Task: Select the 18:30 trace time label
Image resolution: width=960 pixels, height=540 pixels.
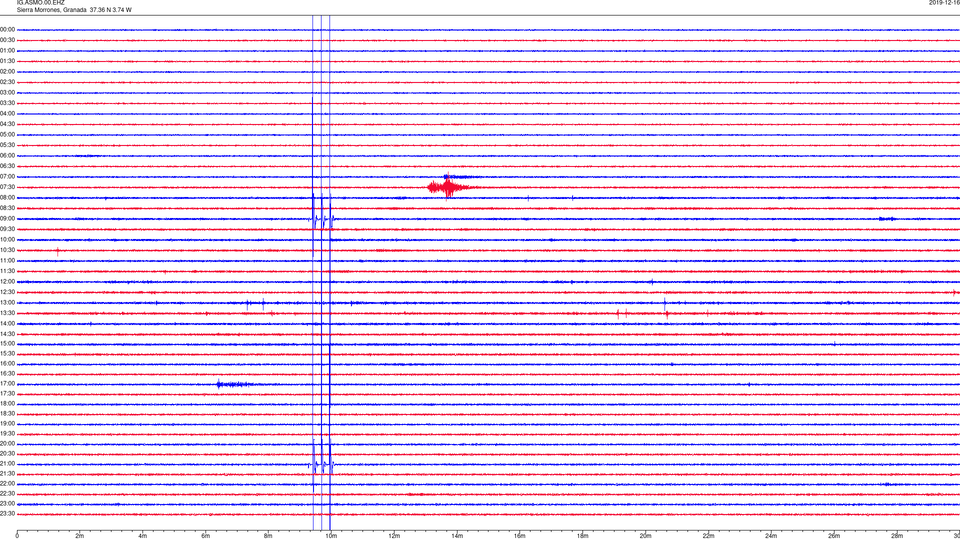Action: click(7, 414)
